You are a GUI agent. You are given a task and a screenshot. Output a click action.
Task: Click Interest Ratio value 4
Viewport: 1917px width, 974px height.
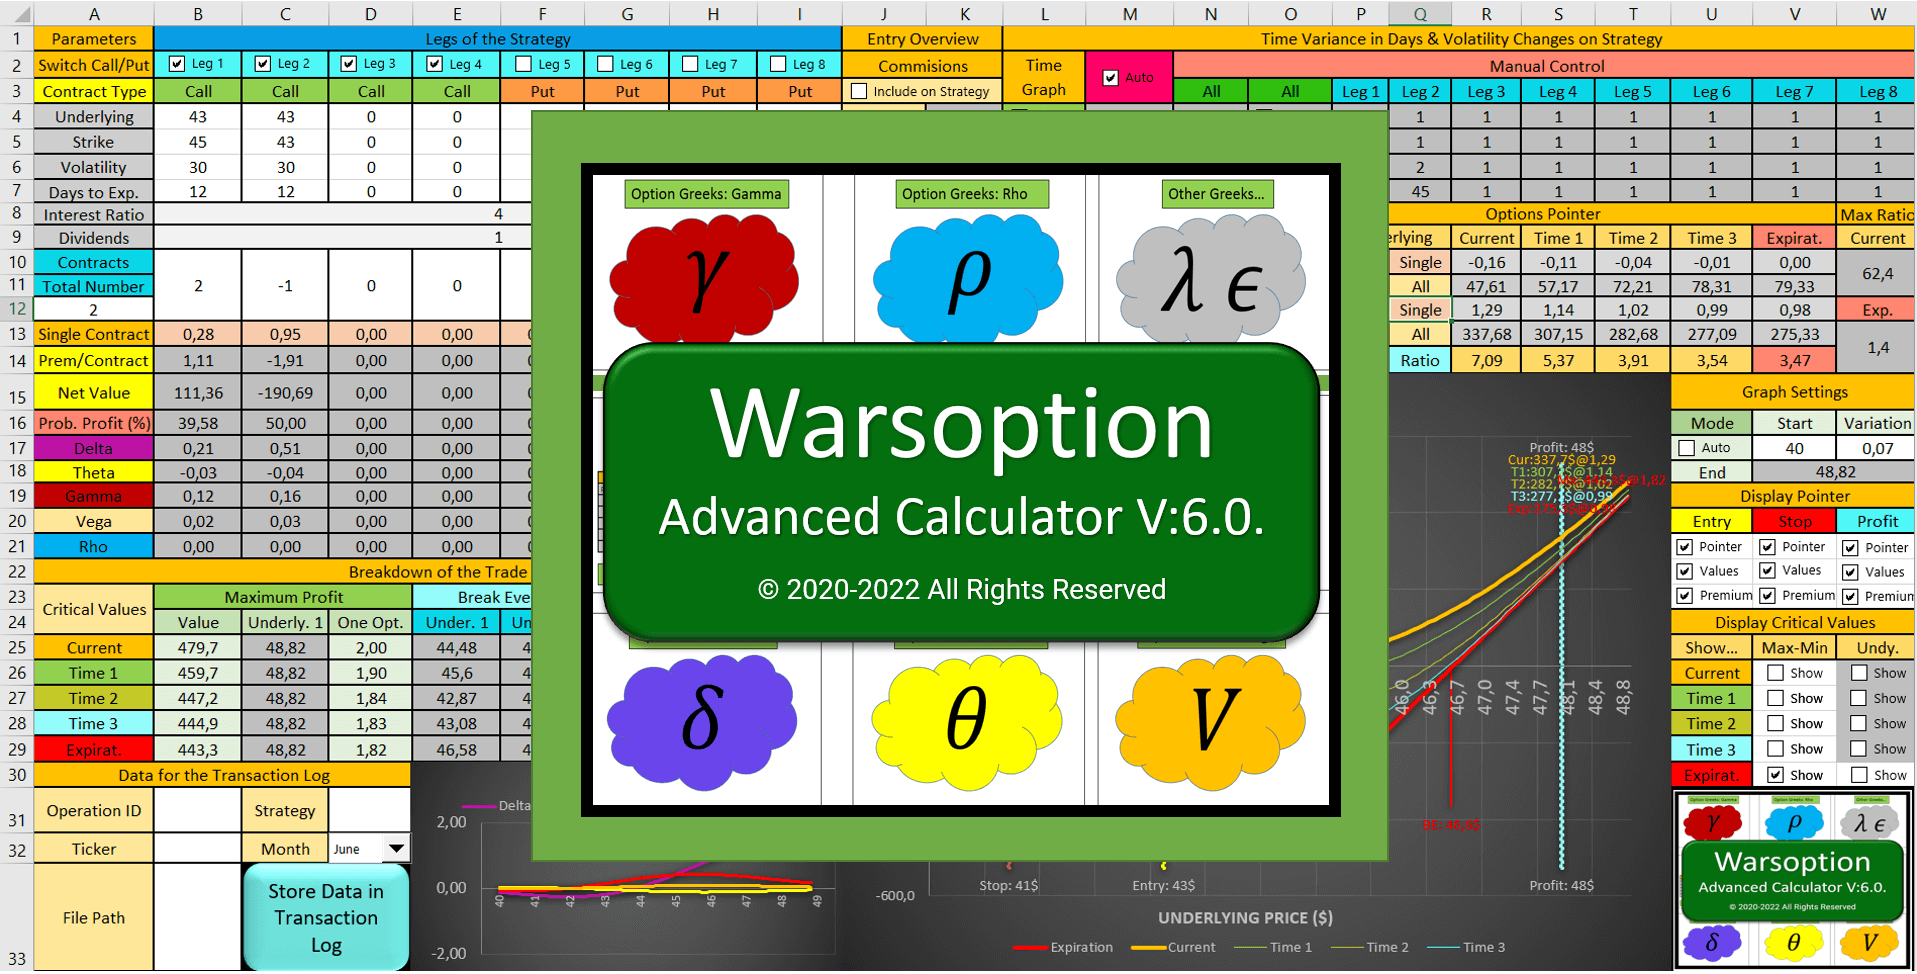(498, 214)
